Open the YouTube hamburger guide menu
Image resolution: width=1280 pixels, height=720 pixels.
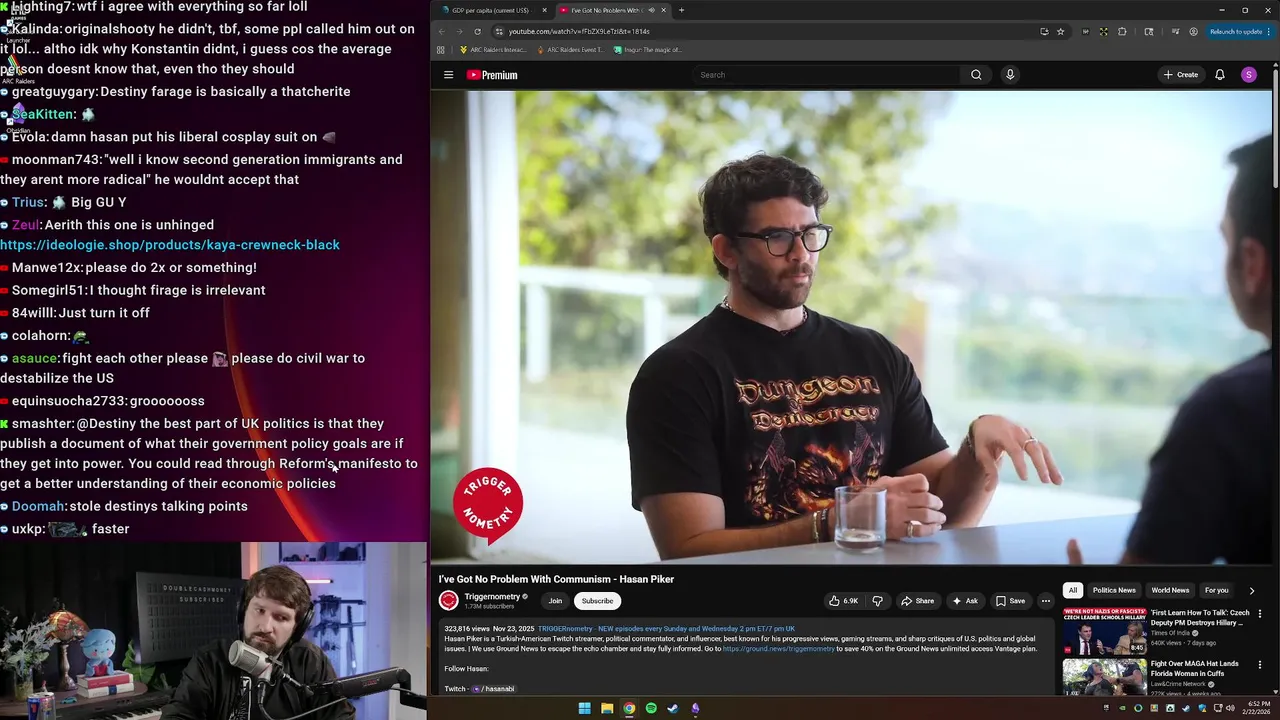(448, 75)
